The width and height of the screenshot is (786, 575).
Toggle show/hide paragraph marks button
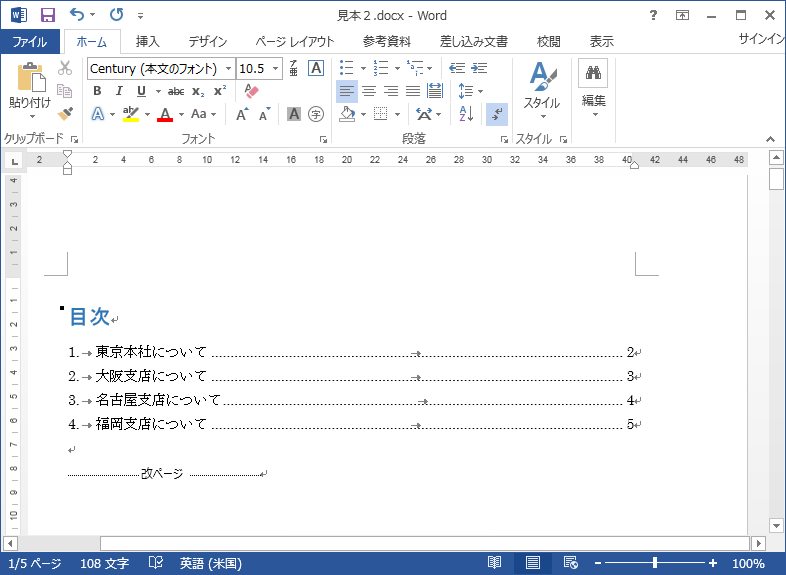pos(496,114)
